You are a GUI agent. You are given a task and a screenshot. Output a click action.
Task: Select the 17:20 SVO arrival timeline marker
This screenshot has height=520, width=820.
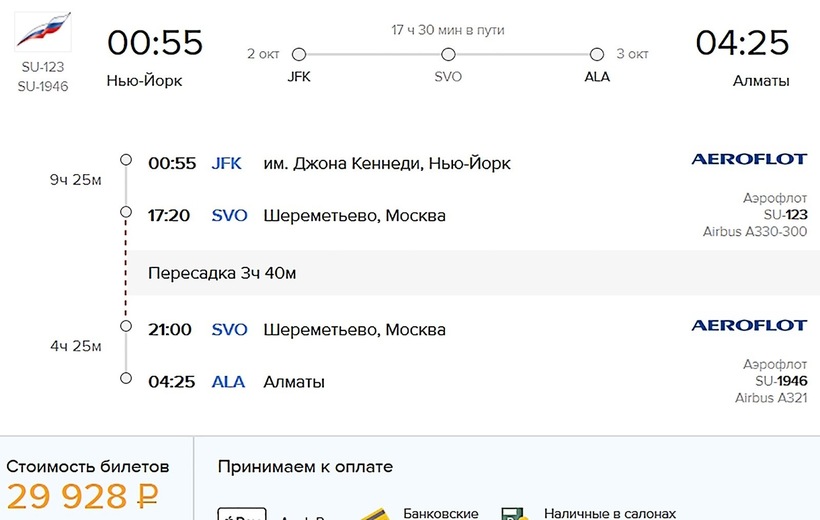[125, 212]
